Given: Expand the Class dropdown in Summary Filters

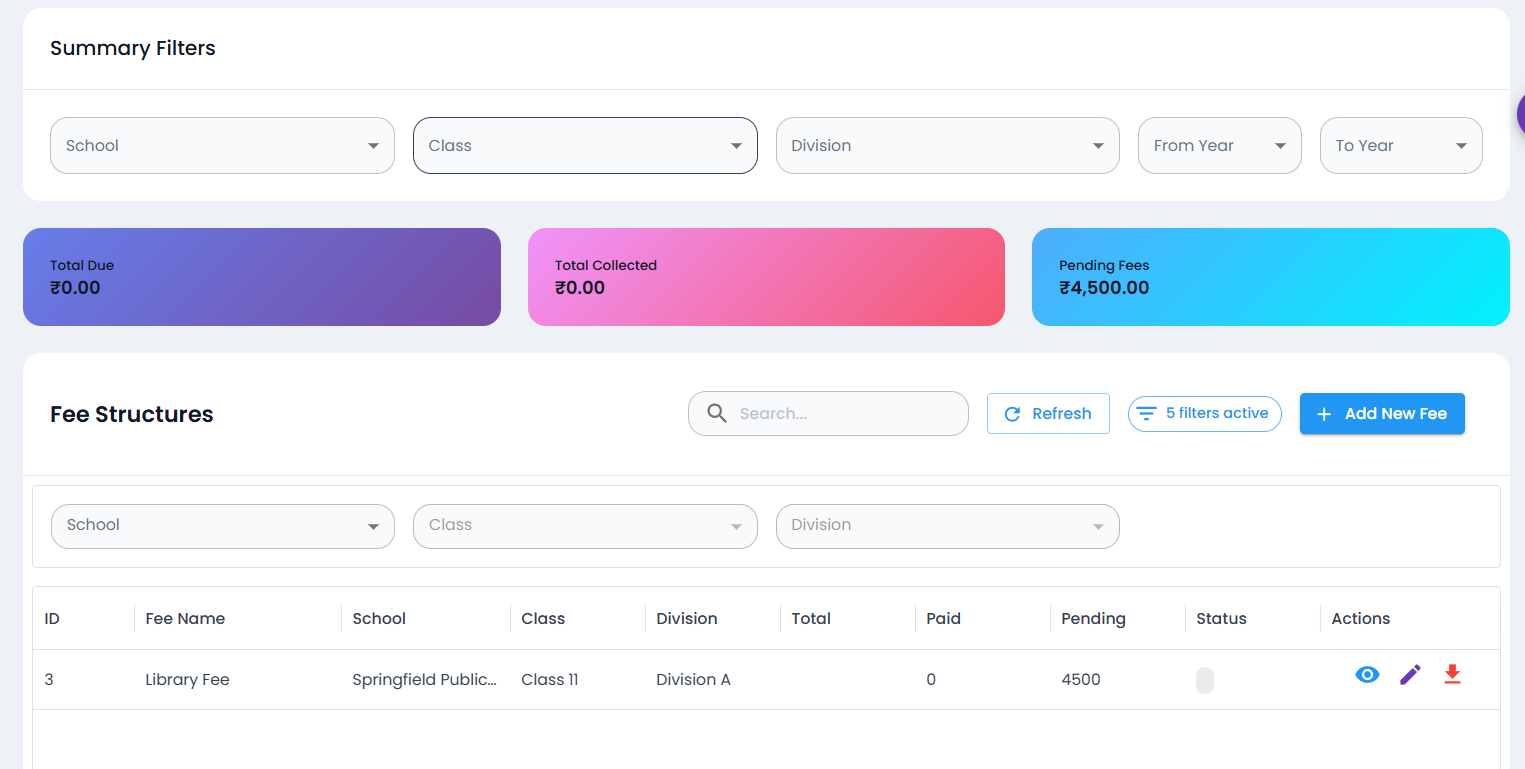Looking at the screenshot, I should tap(585, 145).
